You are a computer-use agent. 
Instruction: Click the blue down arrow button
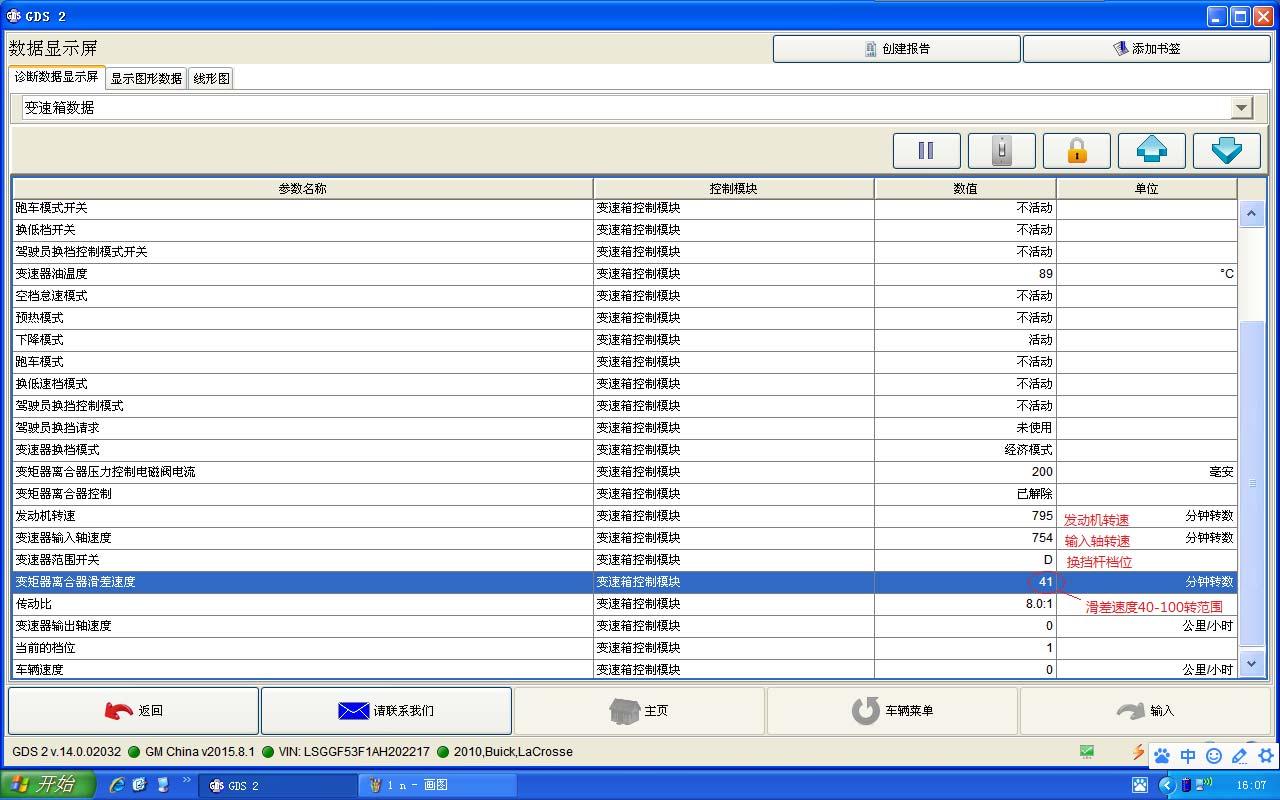[1226, 151]
